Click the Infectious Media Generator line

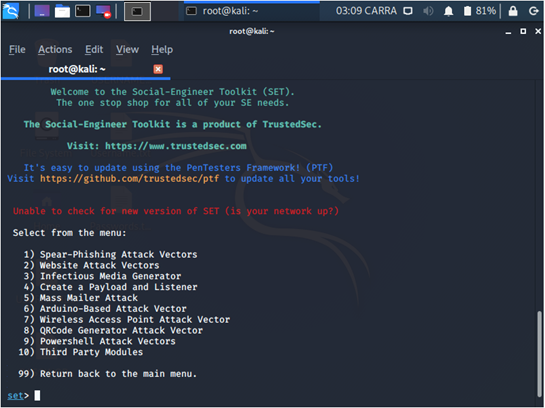tap(102, 276)
